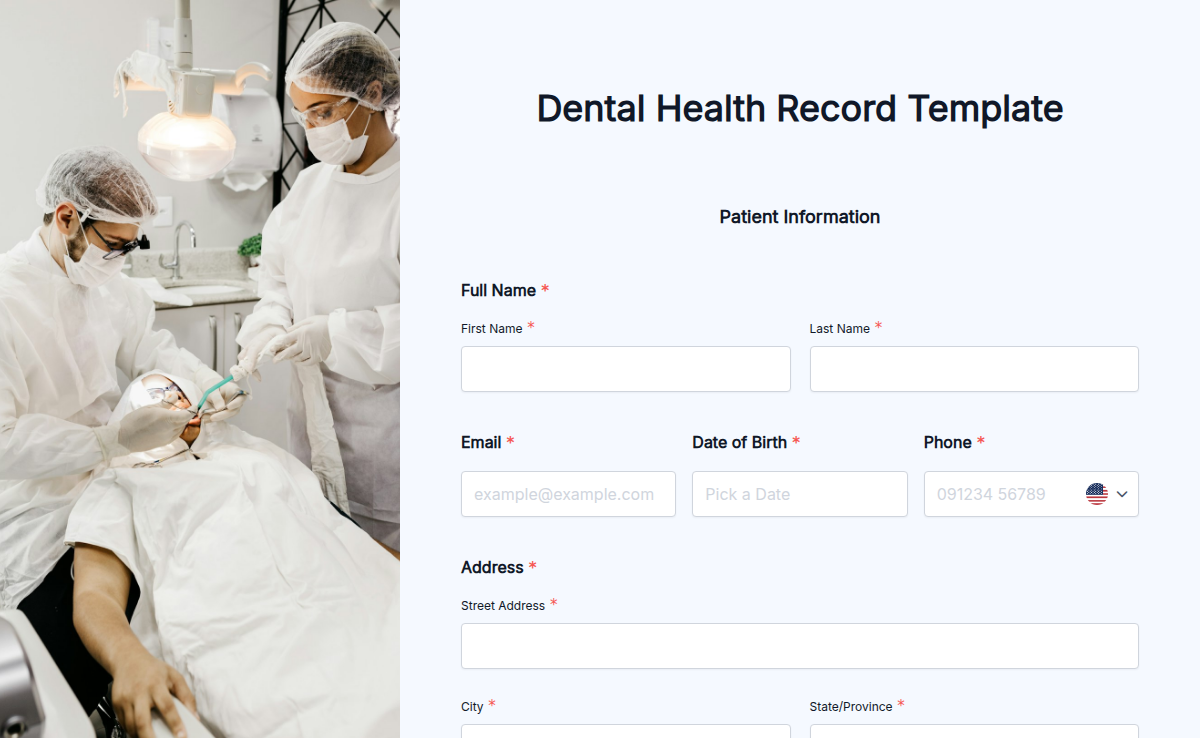1200x738 pixels.
Task: Click the Phone number entry field
Action: click(x=1000, y=493)
